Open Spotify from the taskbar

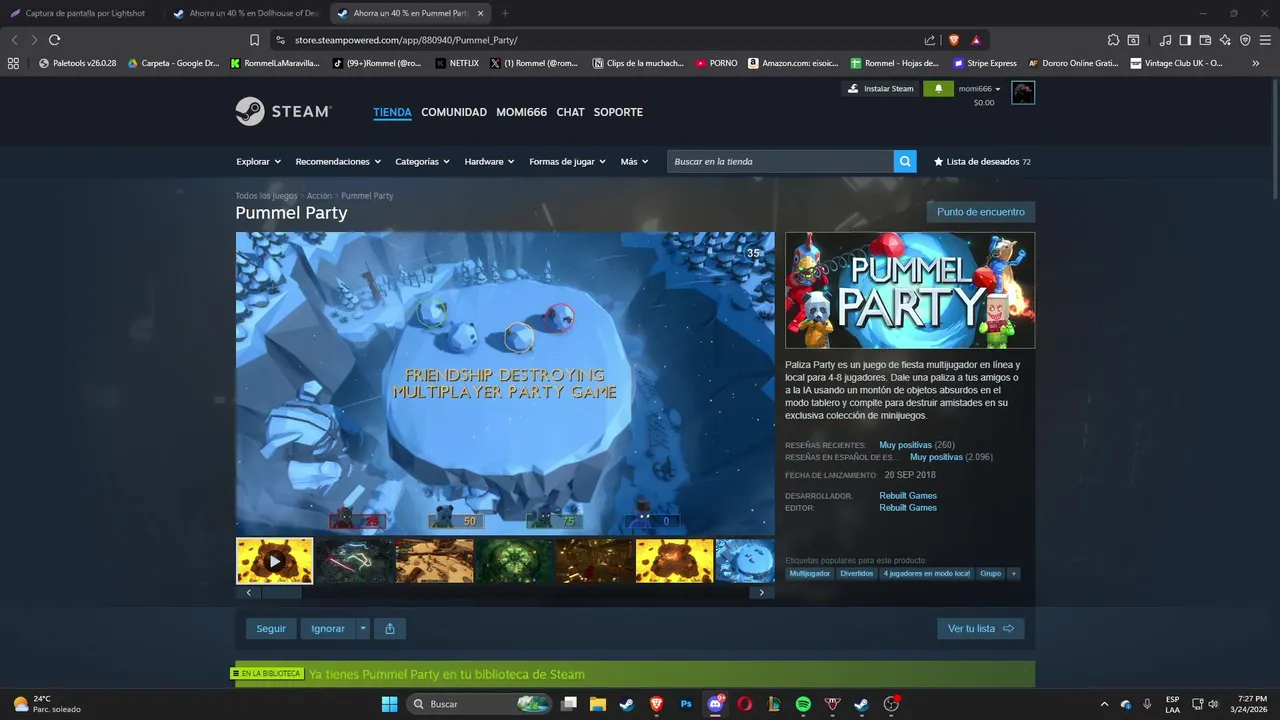click(x=803, y=704)
